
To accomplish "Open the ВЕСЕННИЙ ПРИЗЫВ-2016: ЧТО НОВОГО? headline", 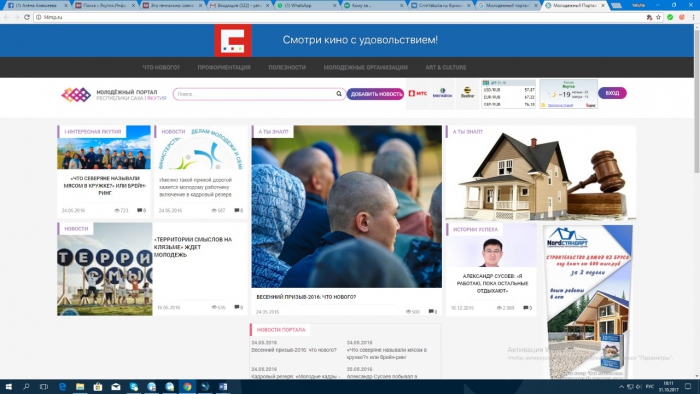I will coord(306,297).
